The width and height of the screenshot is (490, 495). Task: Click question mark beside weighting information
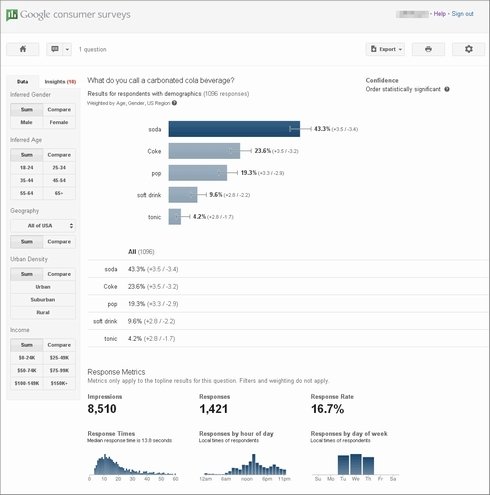coord(174,103)
